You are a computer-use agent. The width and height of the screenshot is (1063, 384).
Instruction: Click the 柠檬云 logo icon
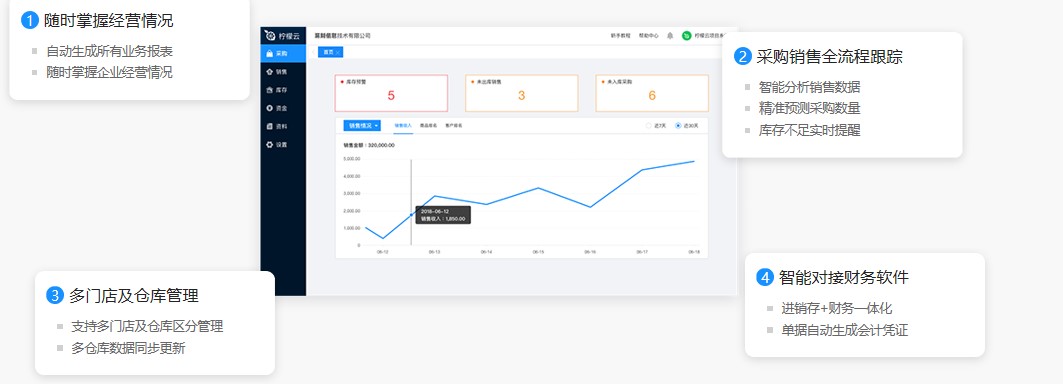click(270, 35)
